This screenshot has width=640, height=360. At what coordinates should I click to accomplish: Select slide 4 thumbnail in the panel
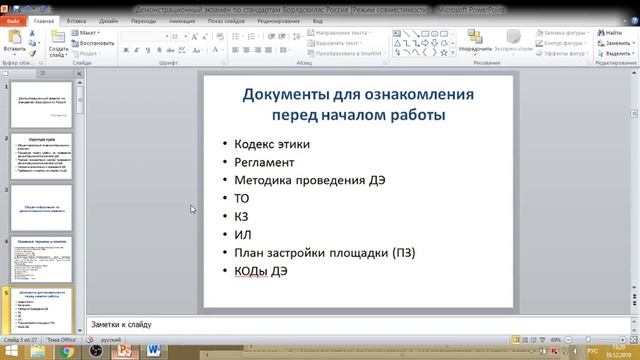coord(41,260)
